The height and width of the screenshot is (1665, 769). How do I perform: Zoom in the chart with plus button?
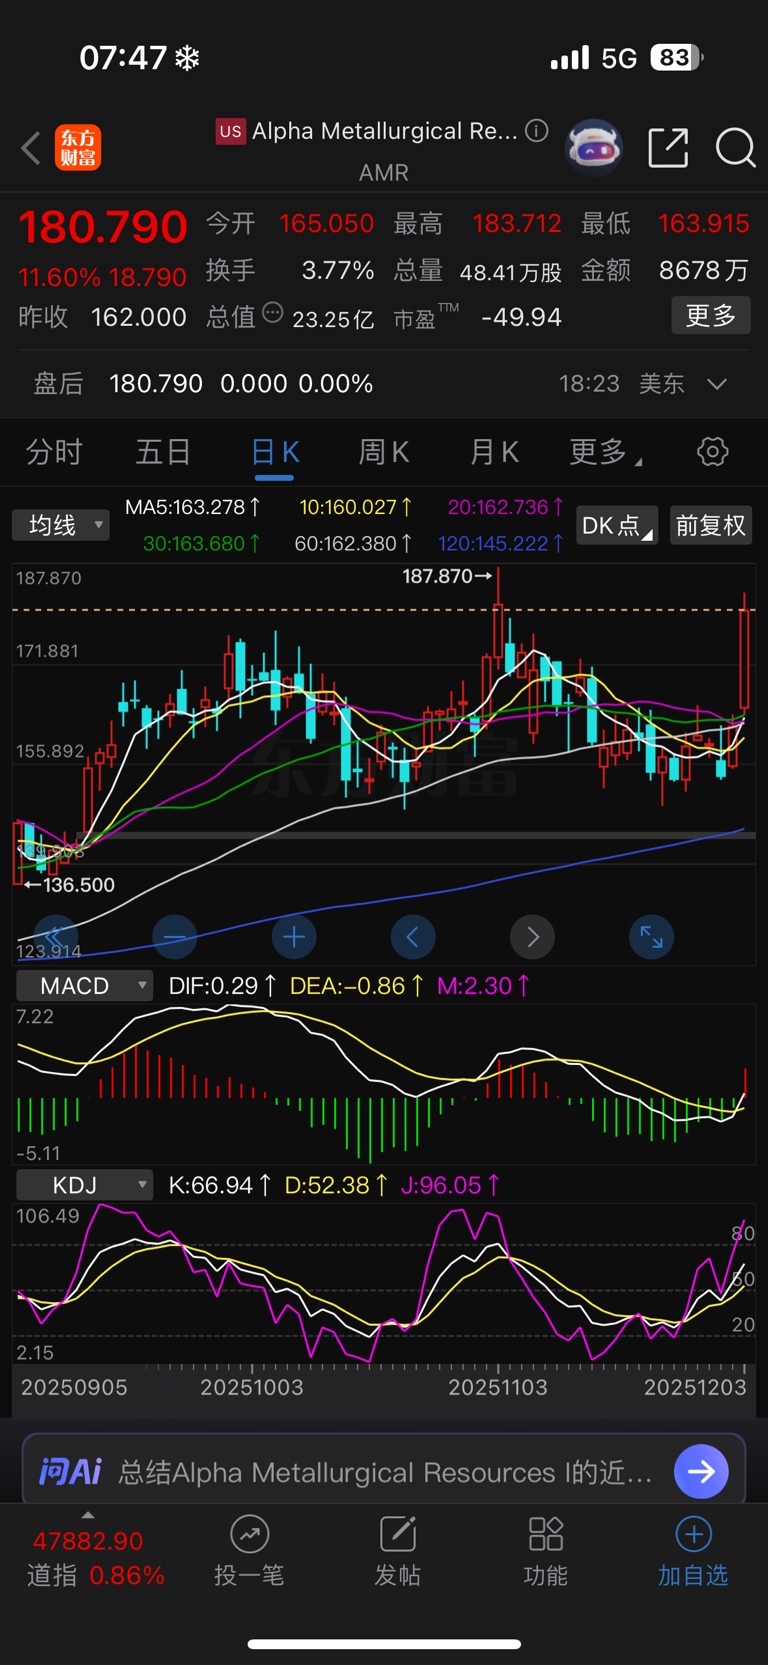[x=294, y=937]
